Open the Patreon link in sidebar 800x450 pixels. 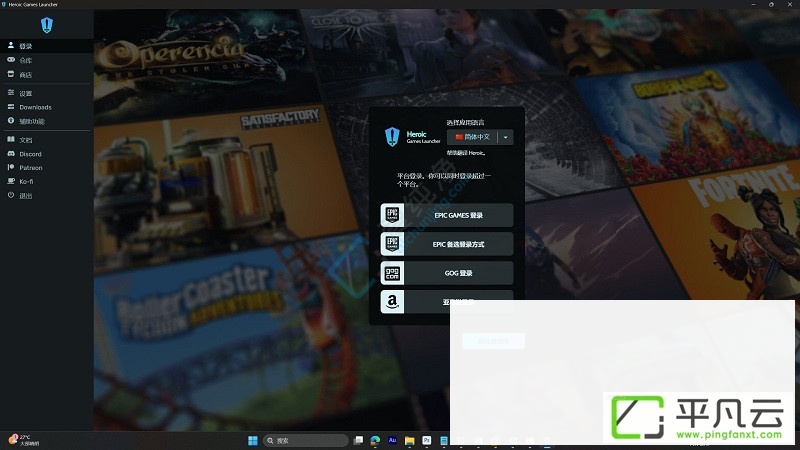[46, 167]
